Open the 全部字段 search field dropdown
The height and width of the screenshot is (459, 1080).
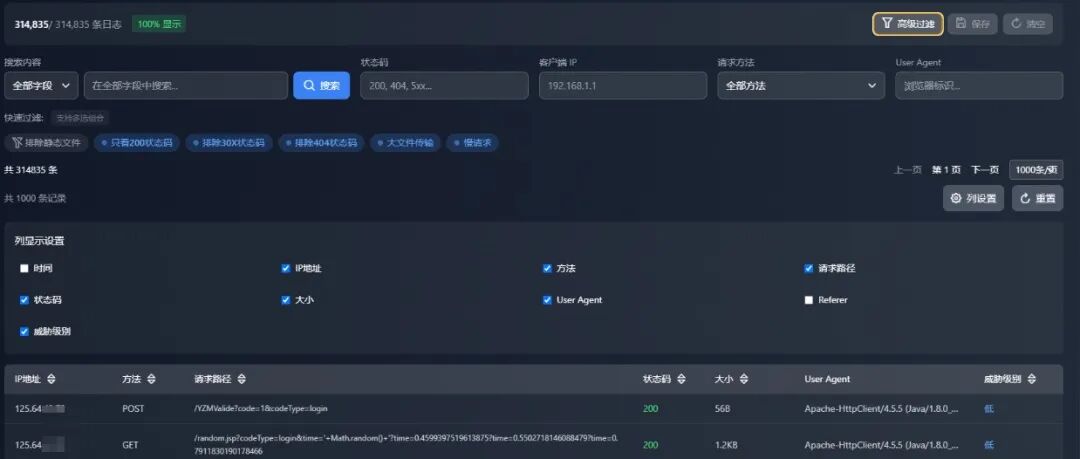41,85
